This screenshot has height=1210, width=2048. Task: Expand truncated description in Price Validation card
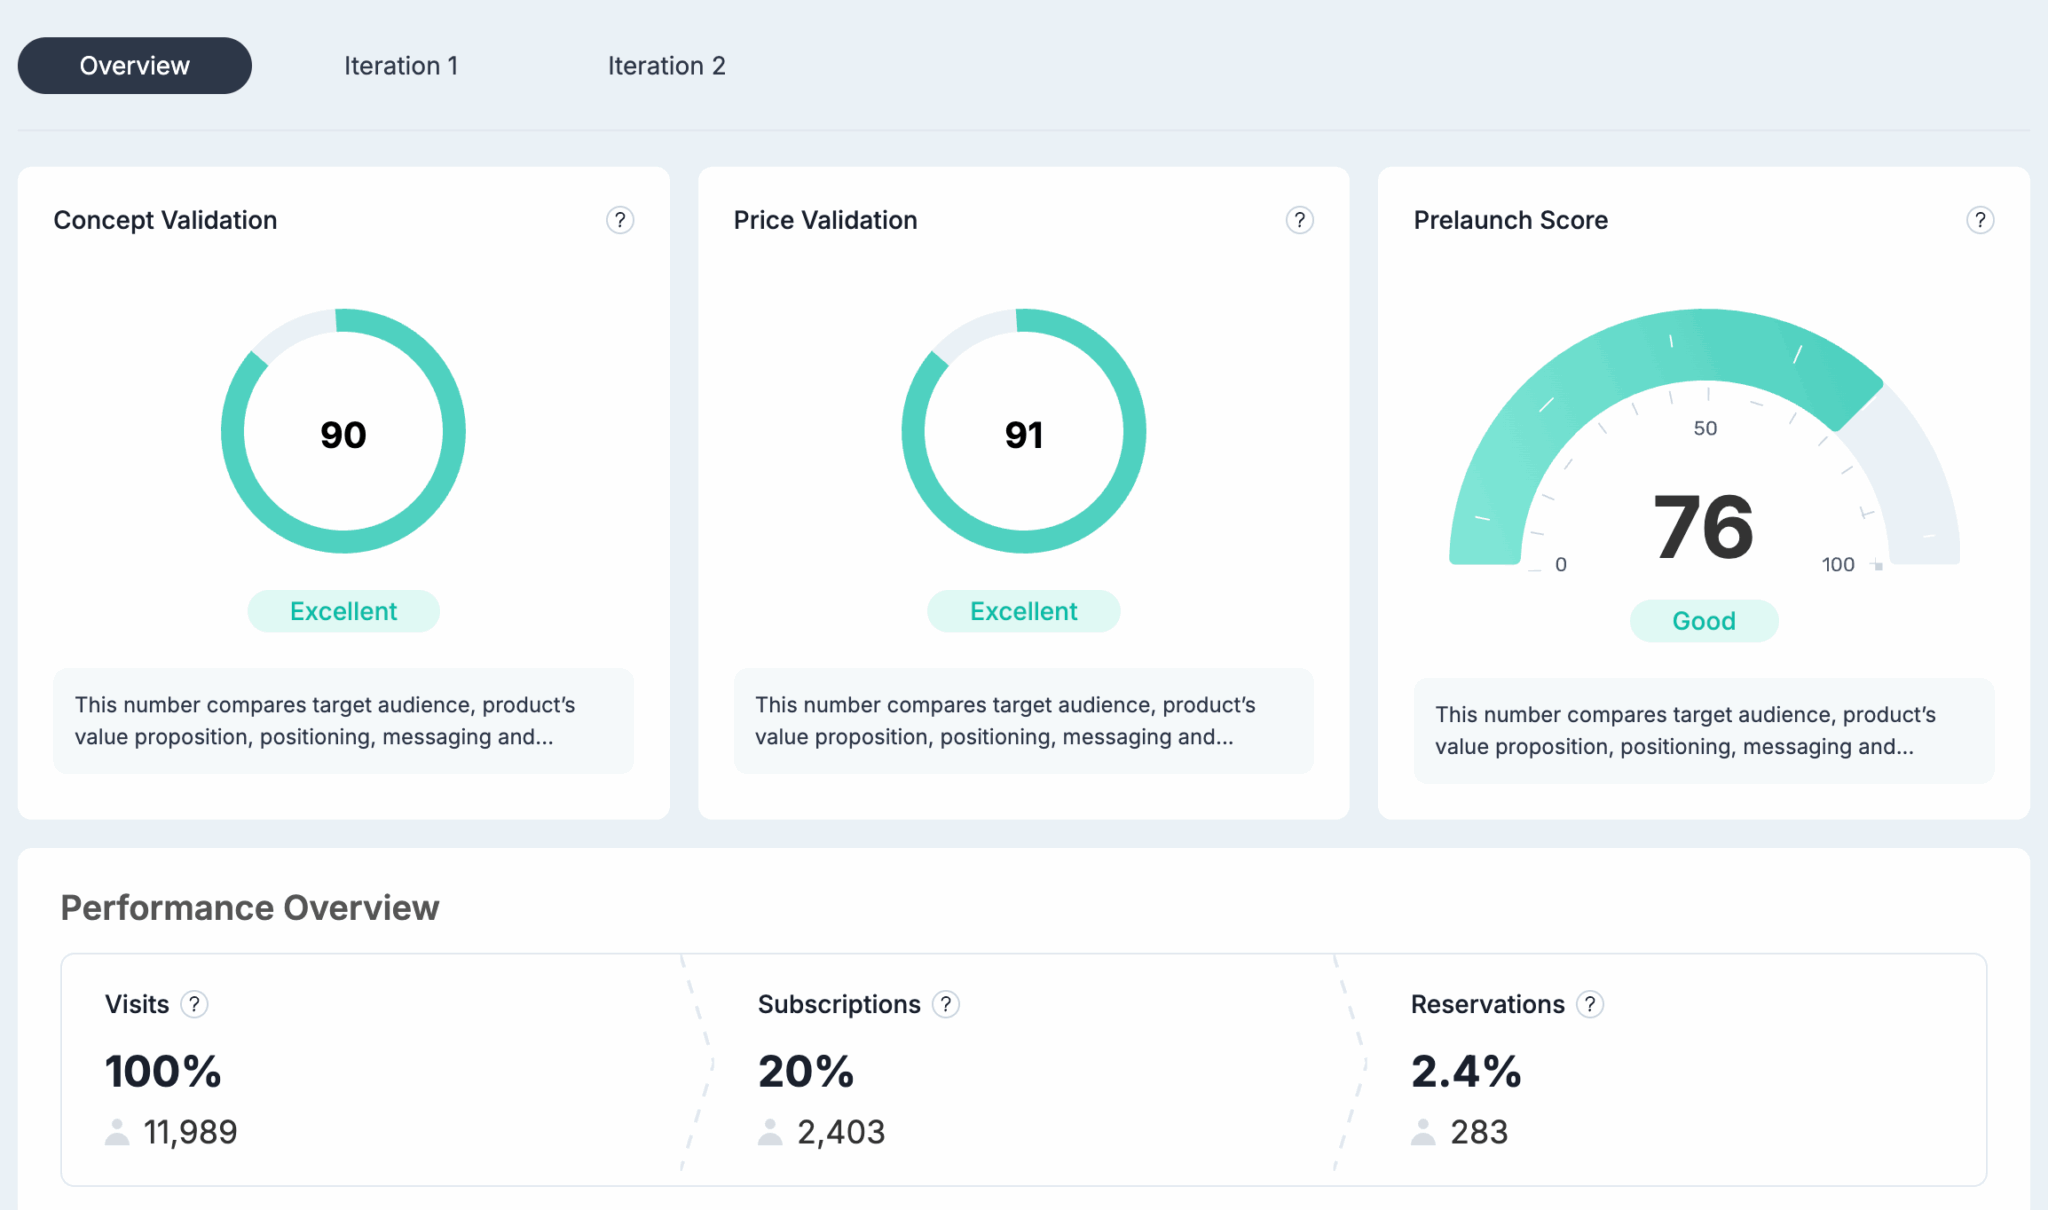[x=1023, y=721]
